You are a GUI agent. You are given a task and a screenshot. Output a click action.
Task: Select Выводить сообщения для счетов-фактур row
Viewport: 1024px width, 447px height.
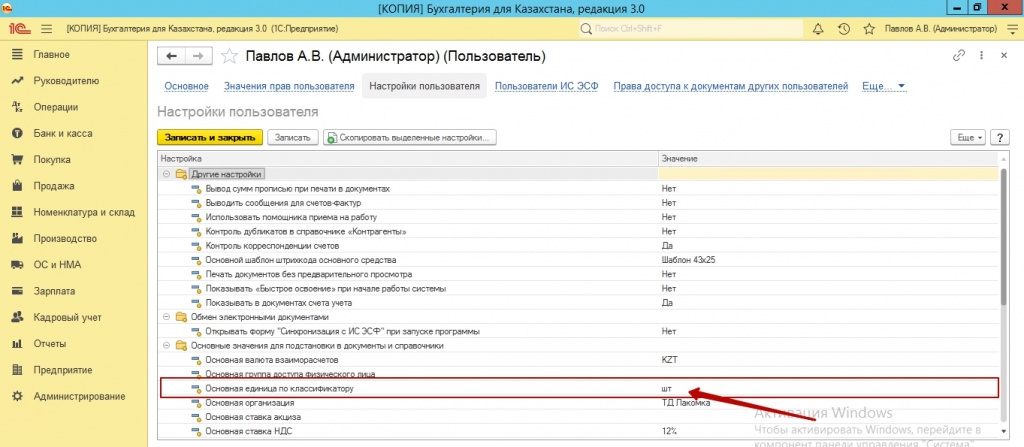tap(578, 203)
